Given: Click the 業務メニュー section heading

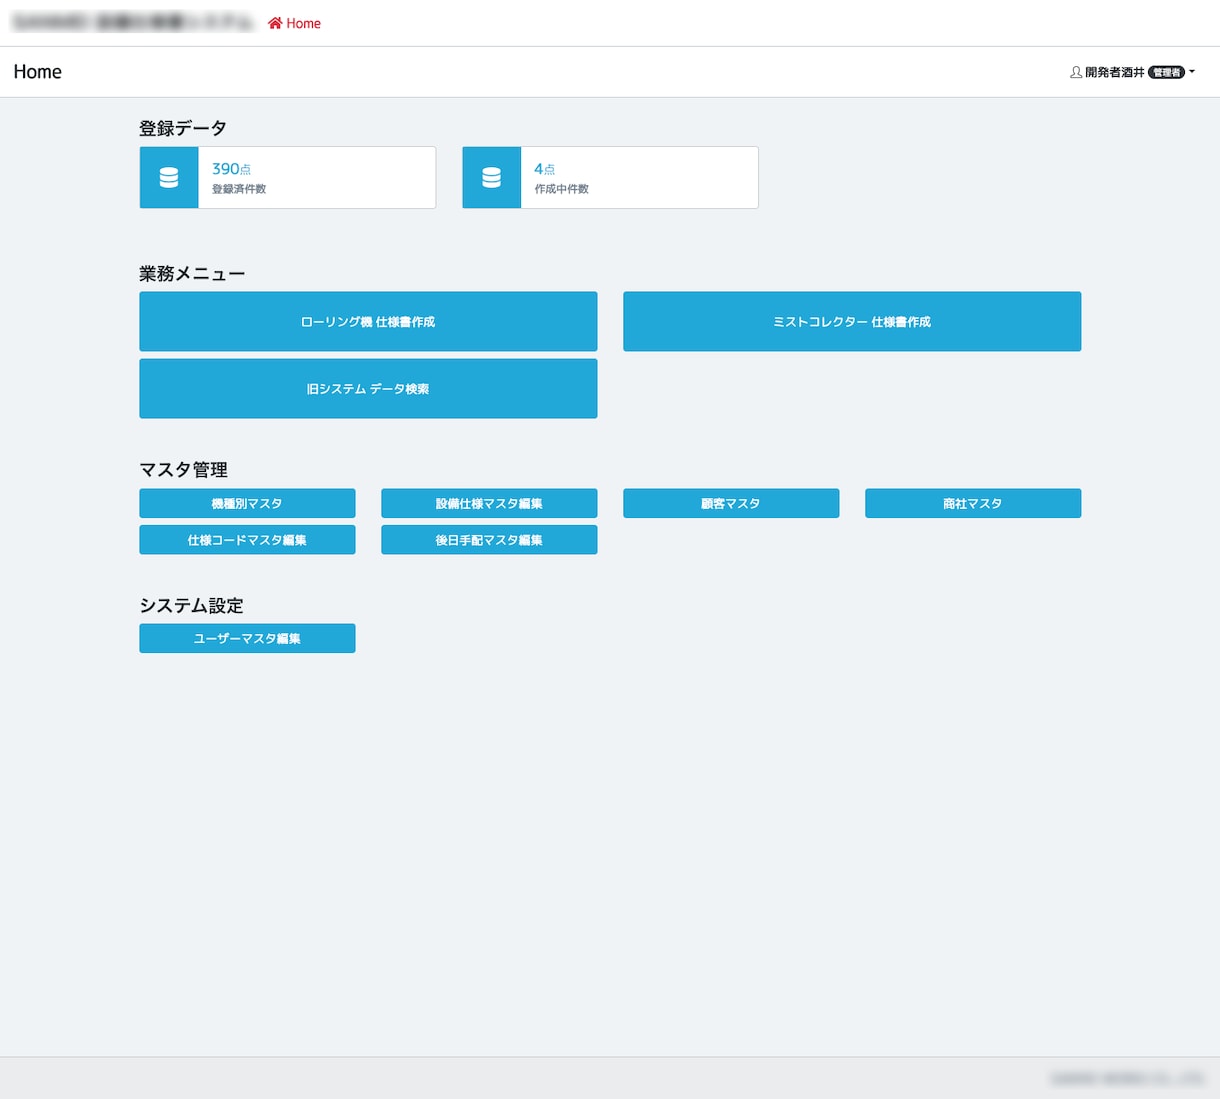Looking at the screenshot, I should pyautogui.click(x=192, y=273).
